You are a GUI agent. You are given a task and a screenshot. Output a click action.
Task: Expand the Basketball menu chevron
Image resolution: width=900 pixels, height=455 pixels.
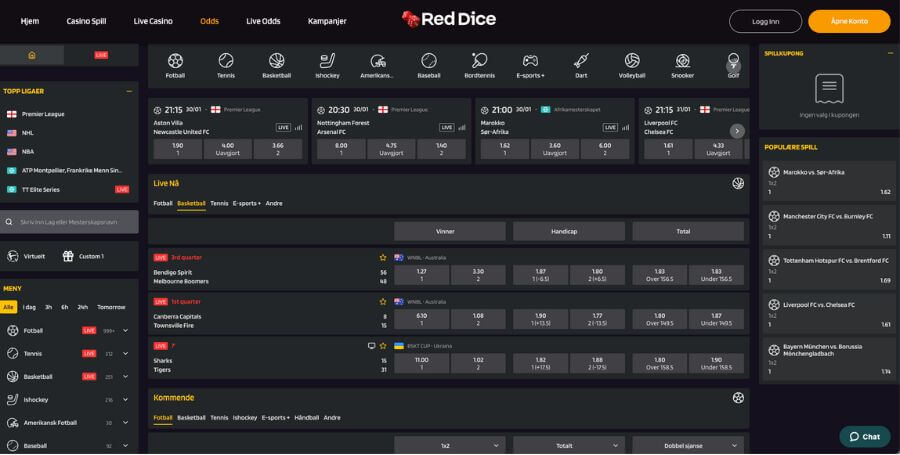[x=126, y=377]
